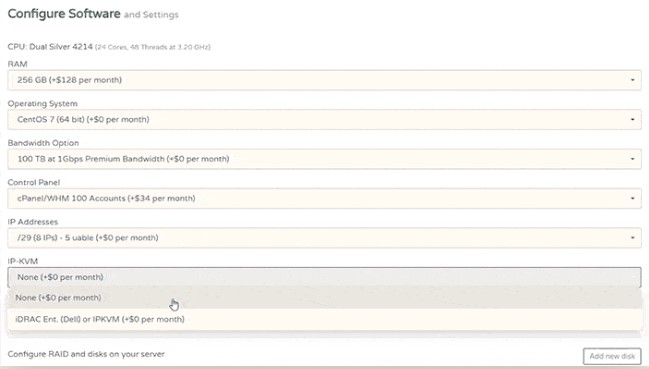This screenshot has width=649, height=369.
Task: Click the CPU Dual Silver 4214 text
Action: [x=50, y=47]
